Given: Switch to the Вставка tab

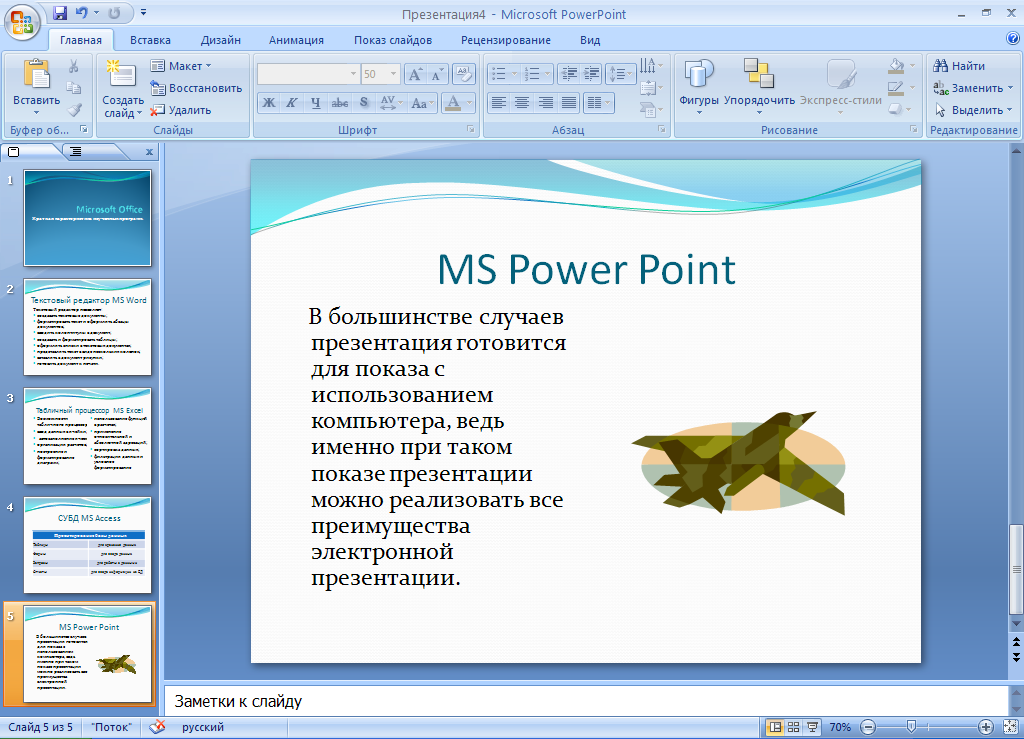Looking at the screenshot, I should (x=150, y=40).
